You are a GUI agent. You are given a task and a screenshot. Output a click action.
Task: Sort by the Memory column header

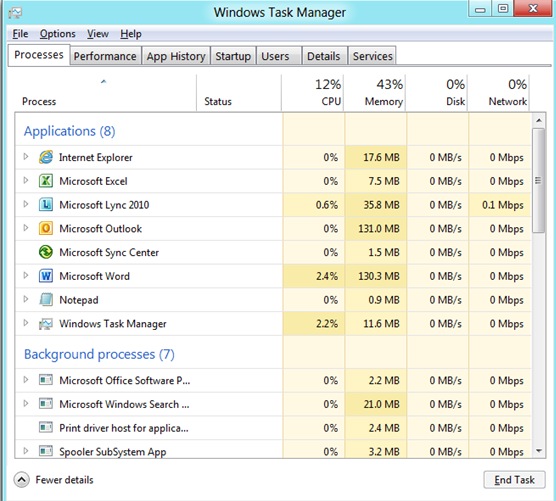375,93
